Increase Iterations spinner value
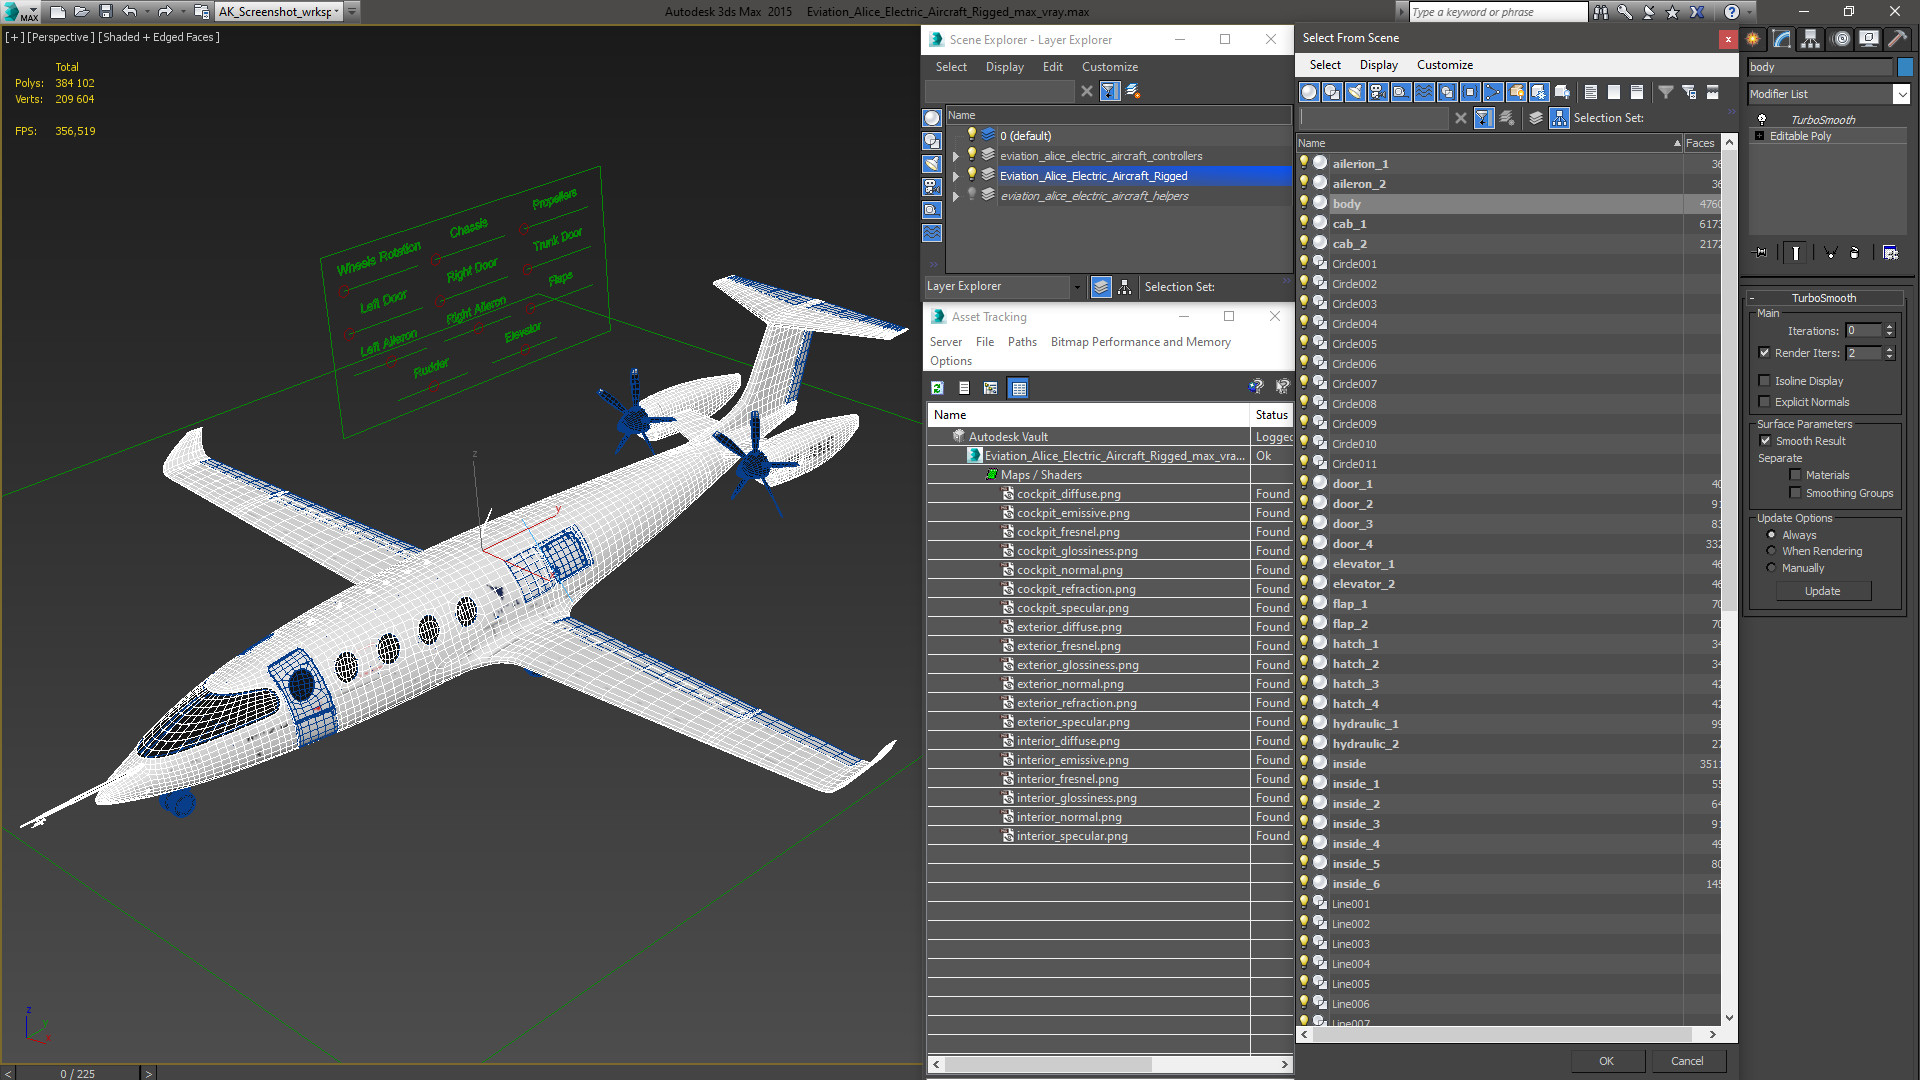1920x1080 pixels. [1889, 327]
